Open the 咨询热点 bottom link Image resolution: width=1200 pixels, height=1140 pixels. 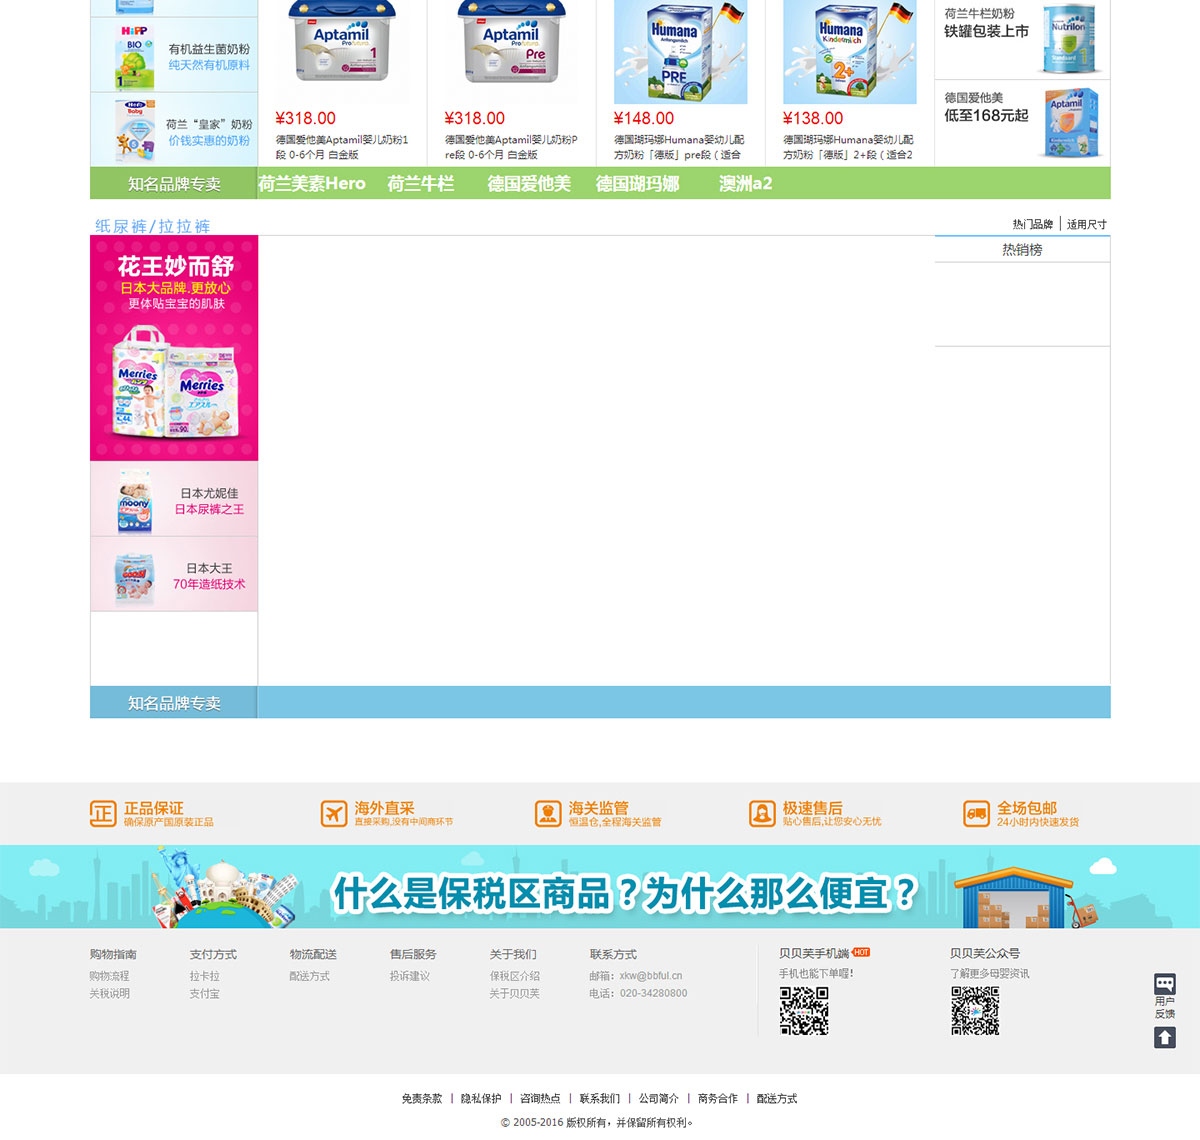pyautogui.click(x=540, y=1098)
